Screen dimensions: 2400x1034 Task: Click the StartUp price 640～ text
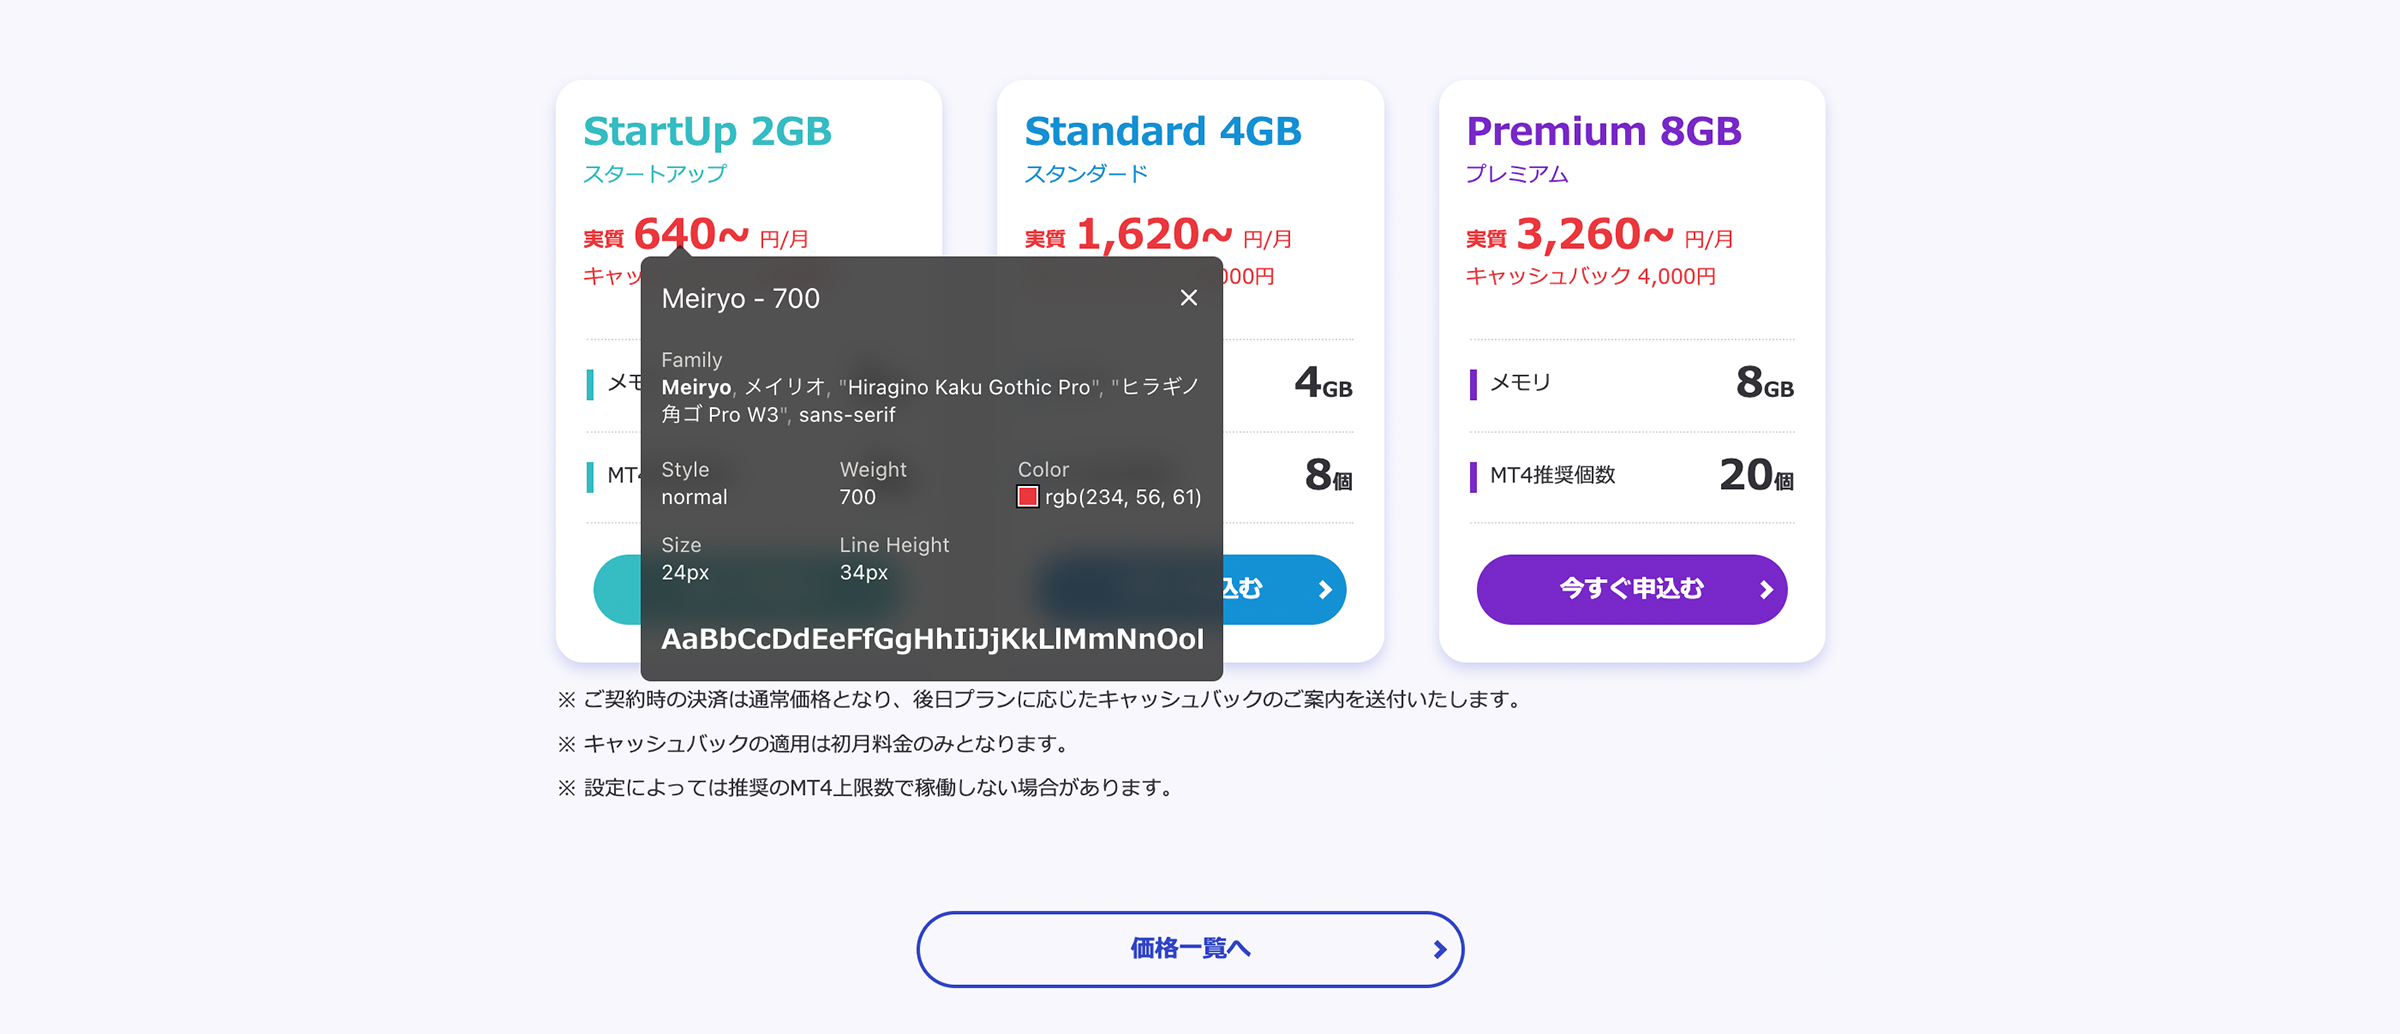pos(691,234)
